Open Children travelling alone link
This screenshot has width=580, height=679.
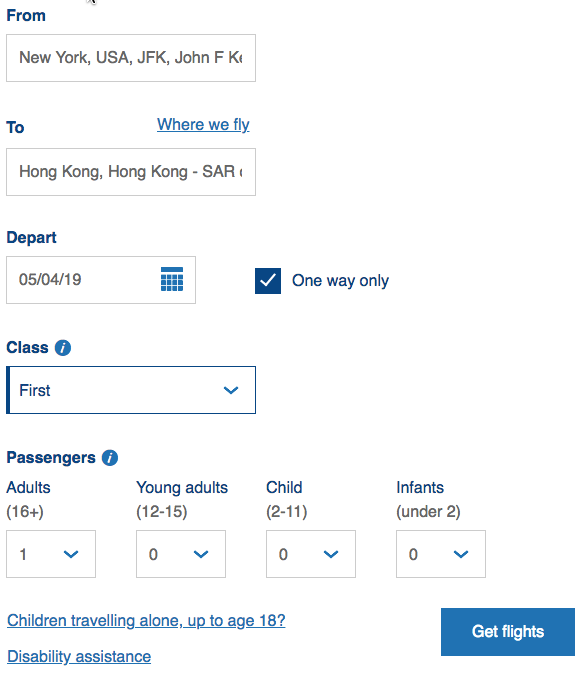click(x=146, y=621)
